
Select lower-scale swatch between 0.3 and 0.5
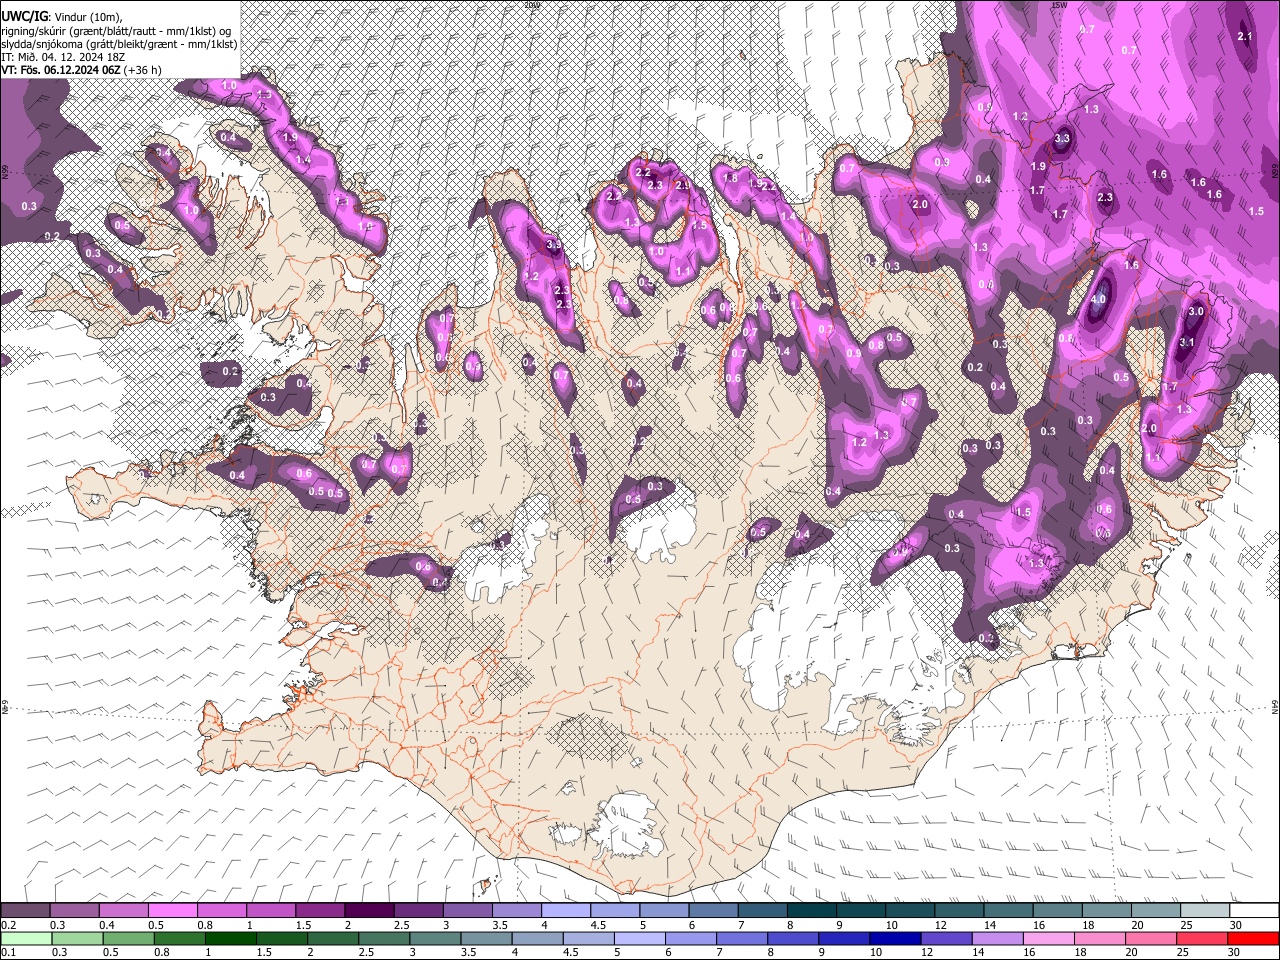[x=77, y=938]
